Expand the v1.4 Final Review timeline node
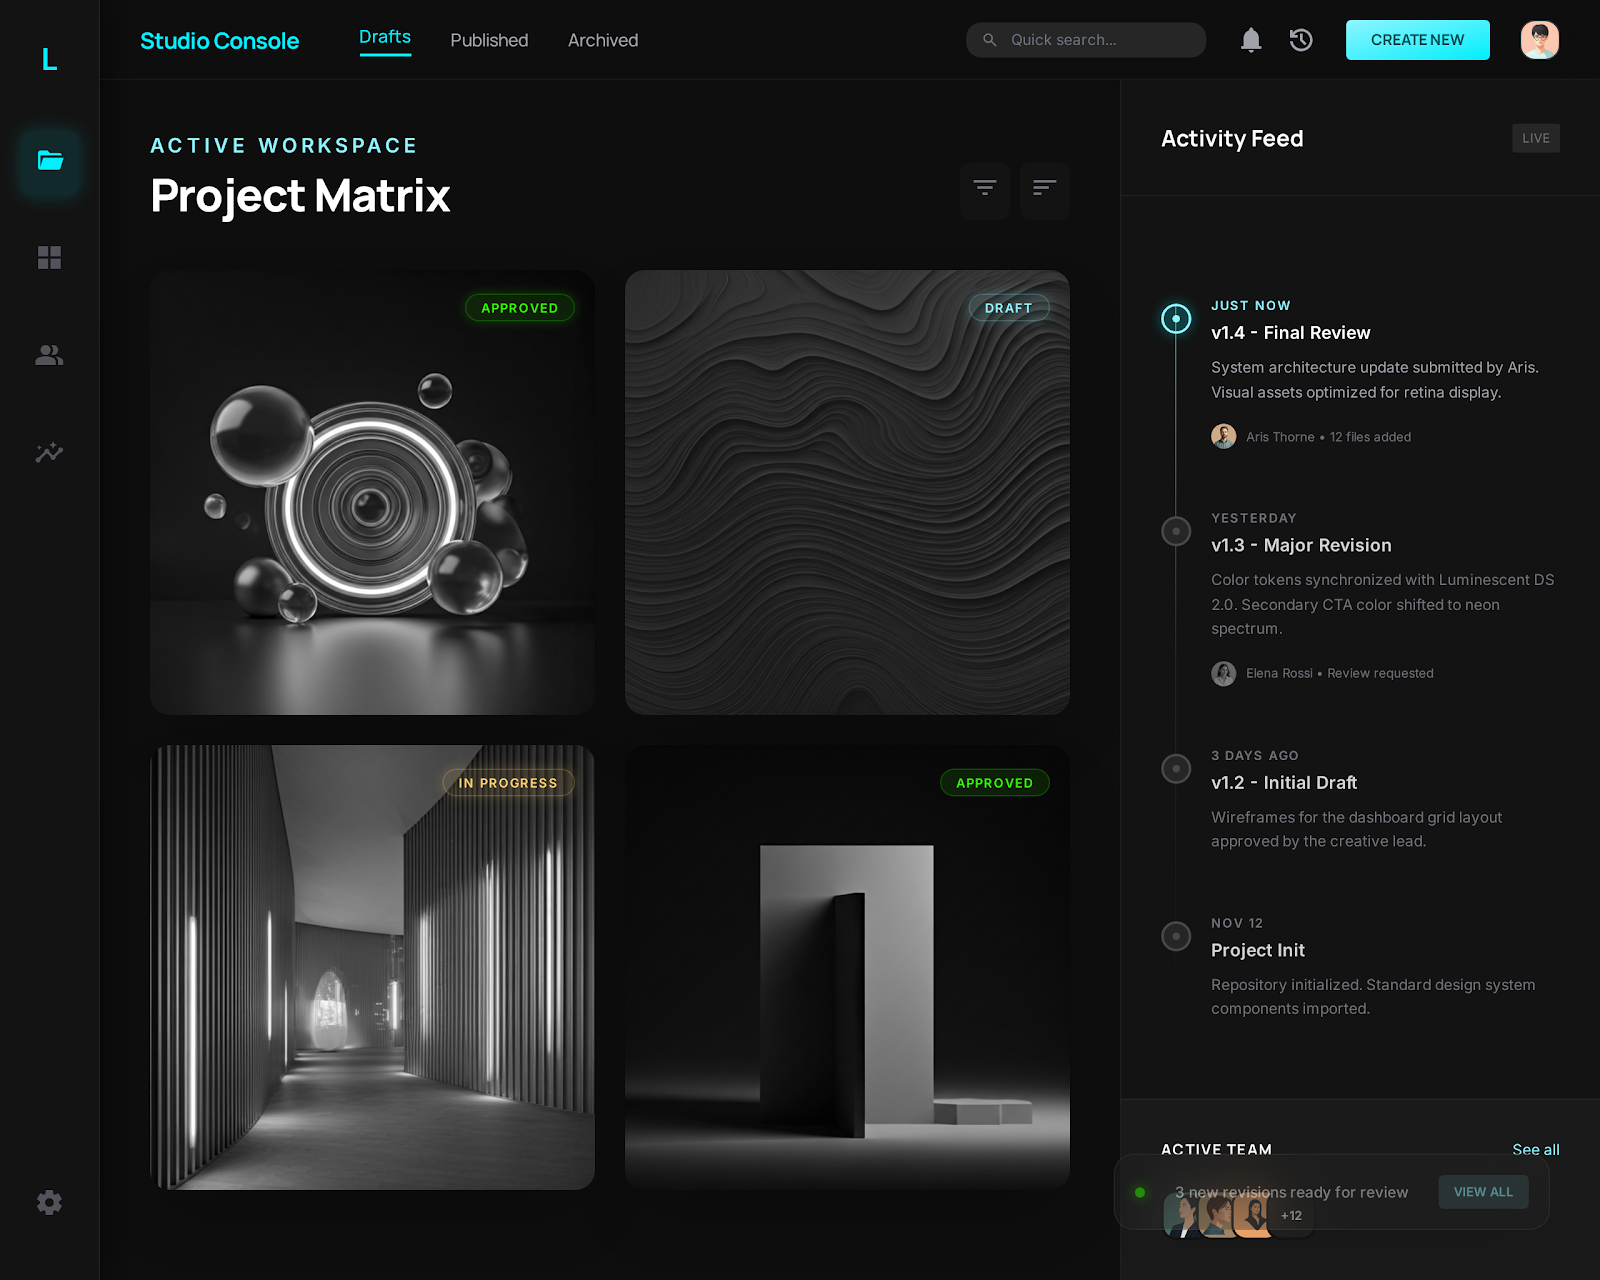The height and width of the screenshot is (1280, 1600). coord(1176,318)
